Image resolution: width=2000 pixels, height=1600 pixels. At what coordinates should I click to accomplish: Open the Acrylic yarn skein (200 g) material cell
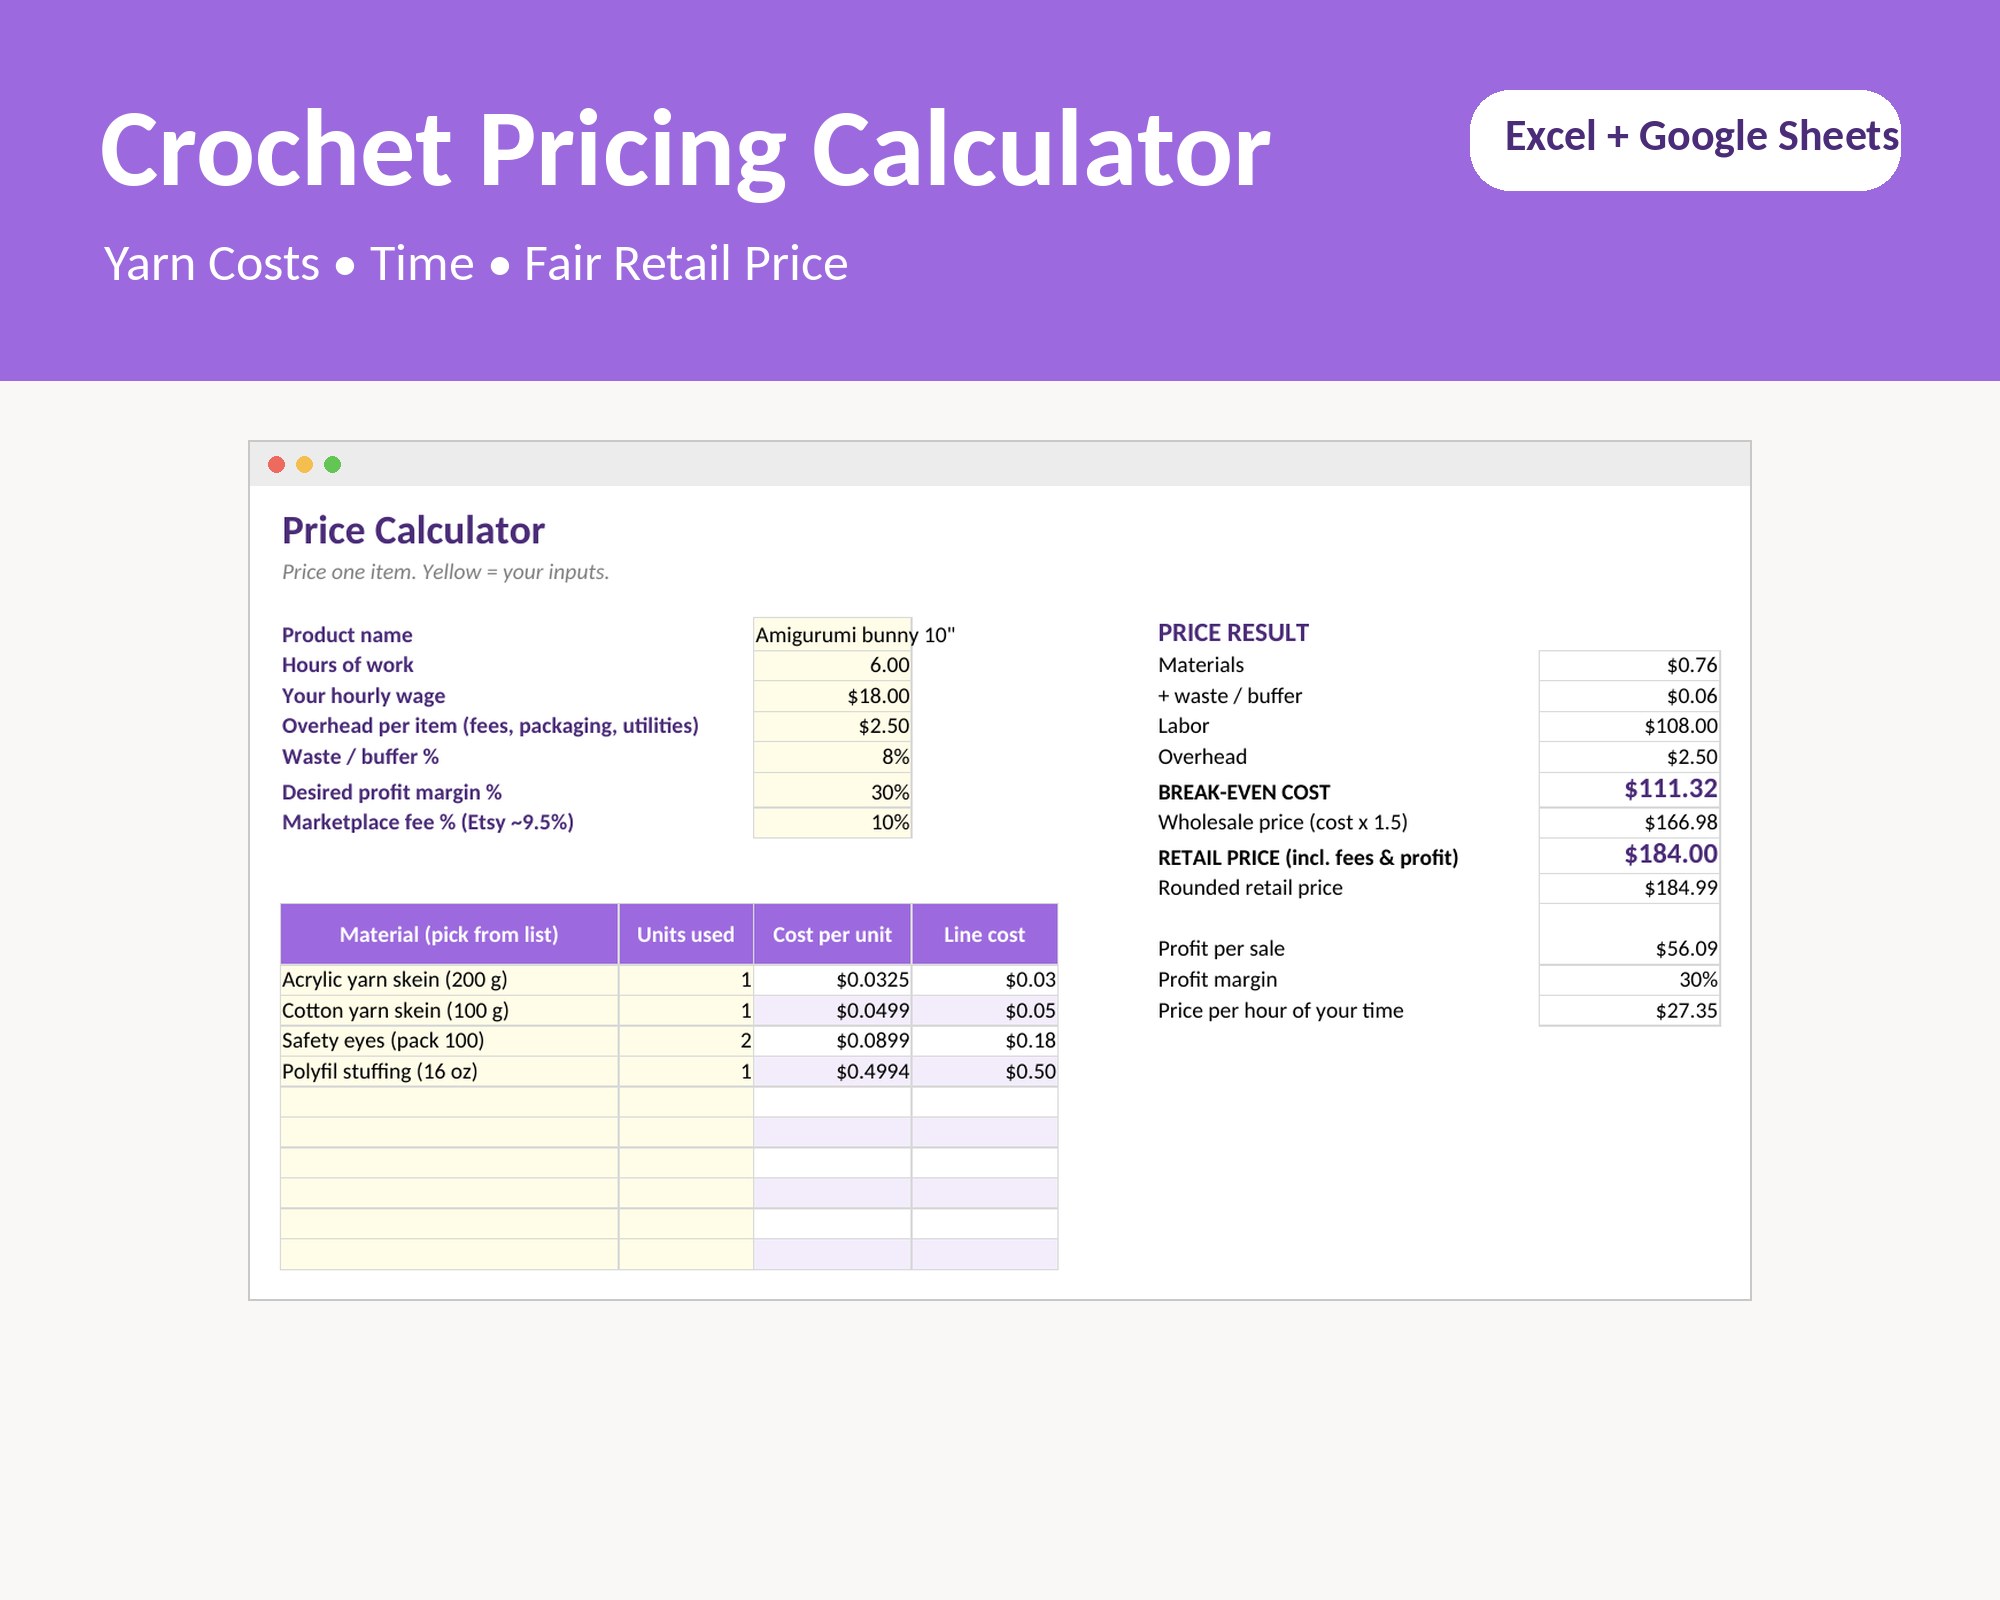click(449, 980)
